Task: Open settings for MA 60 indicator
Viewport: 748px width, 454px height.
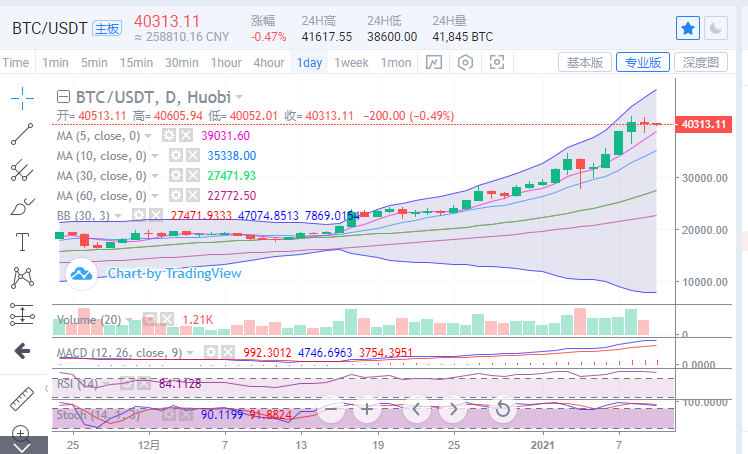Action: click(176, 196)
